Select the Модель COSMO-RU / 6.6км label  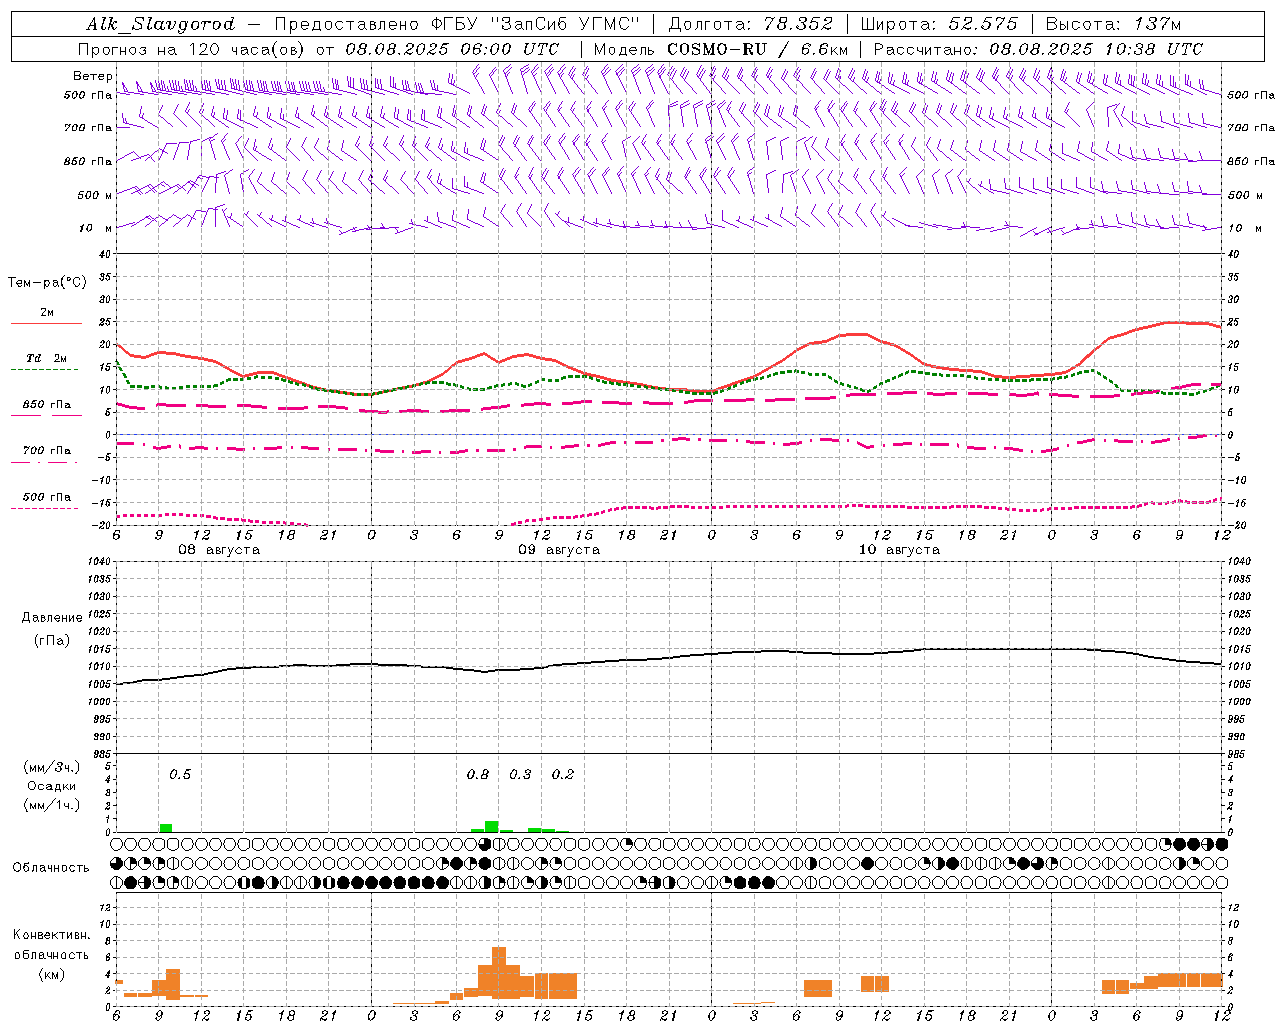pyautogui.click(x=721, y=49)
